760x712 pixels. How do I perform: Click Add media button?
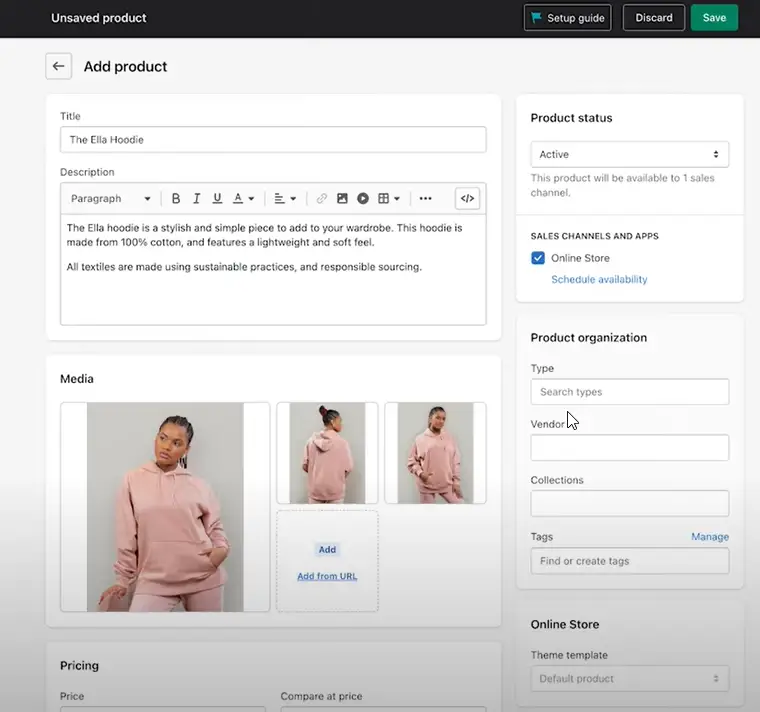click(x=327, y=550)
